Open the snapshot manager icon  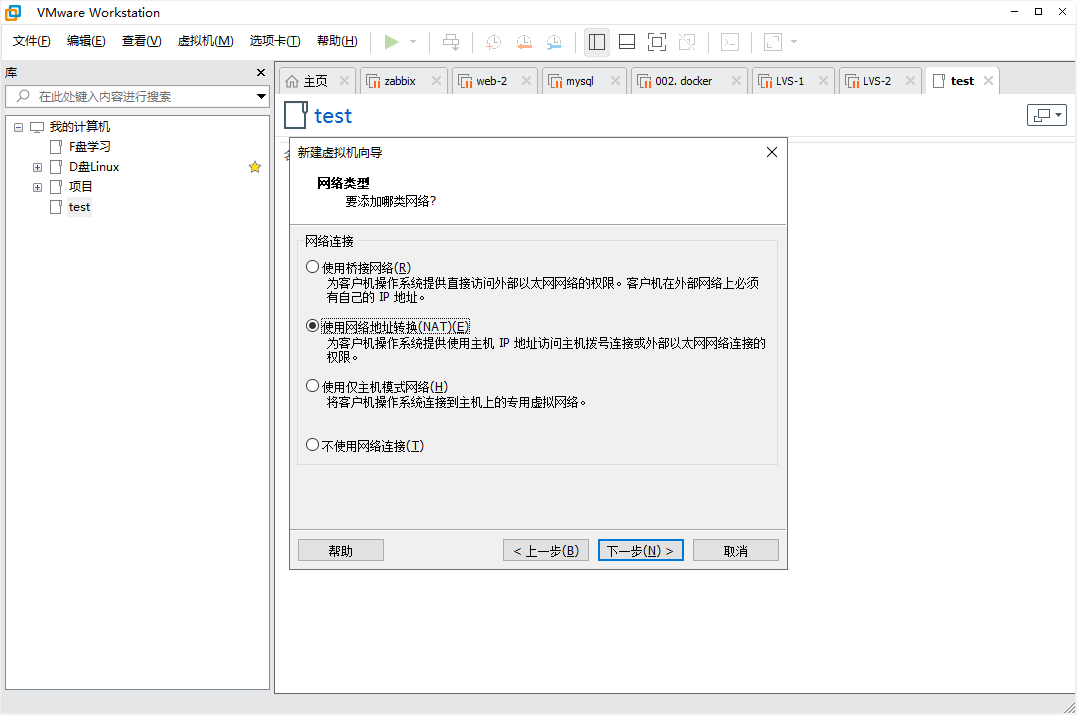click(554, 42)
